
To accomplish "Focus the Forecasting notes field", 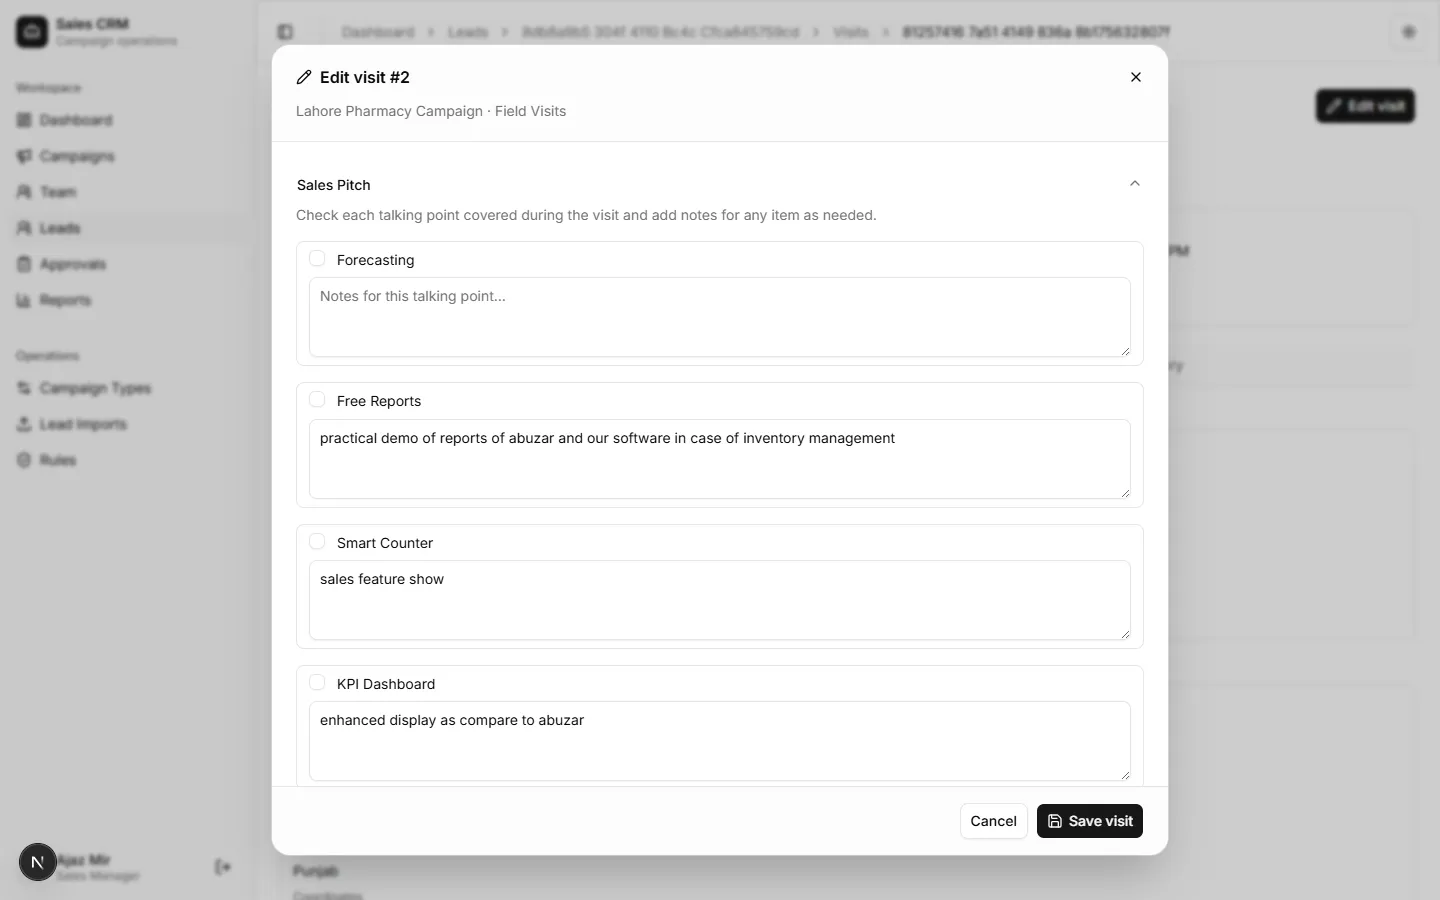I will [x=720, y=317].
